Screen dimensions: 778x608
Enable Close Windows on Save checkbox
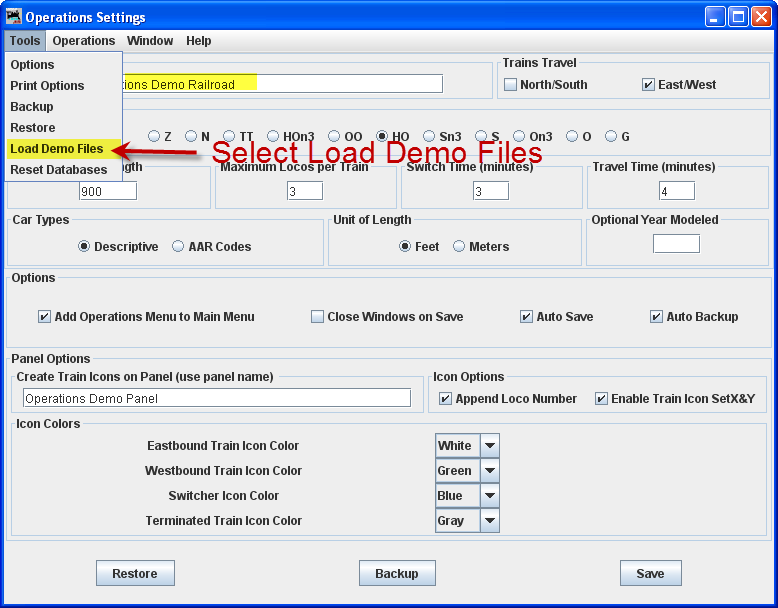318,317
